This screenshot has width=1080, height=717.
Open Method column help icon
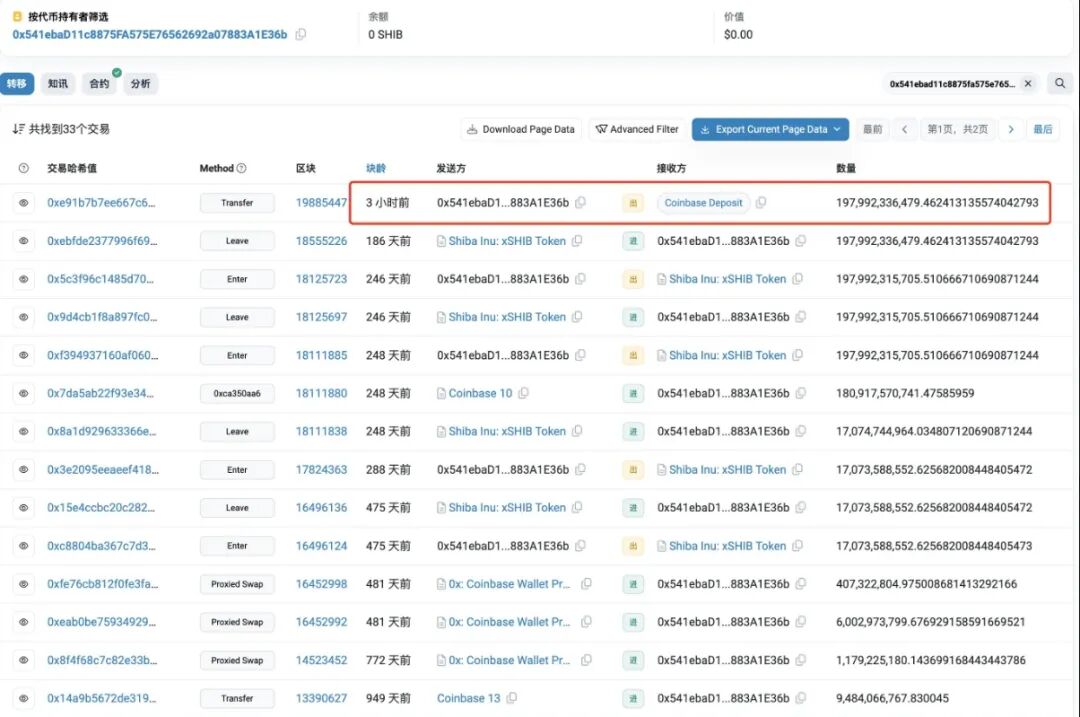pos(242,168)
